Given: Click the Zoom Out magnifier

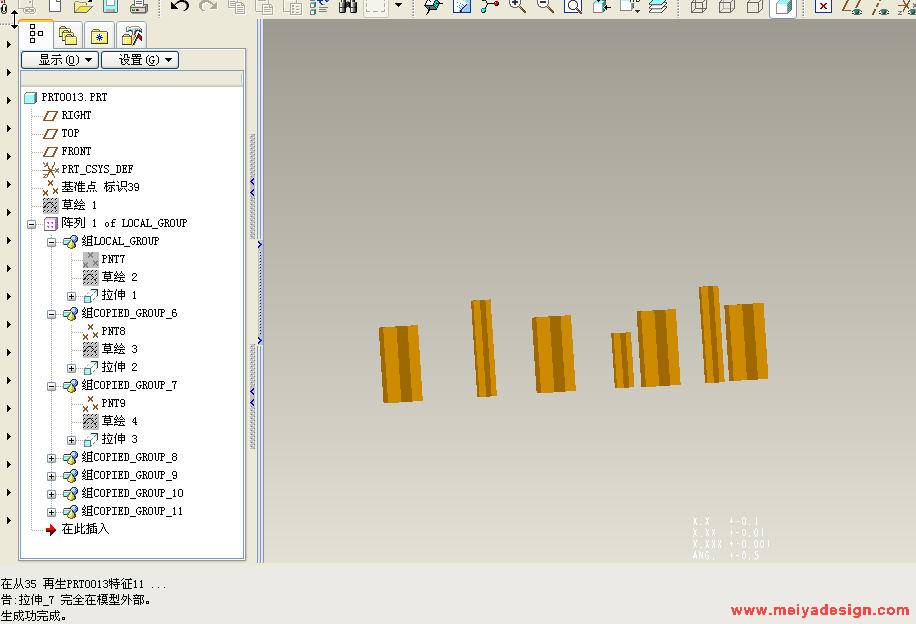Looking at the screenshot, I should tap(545, 6).
